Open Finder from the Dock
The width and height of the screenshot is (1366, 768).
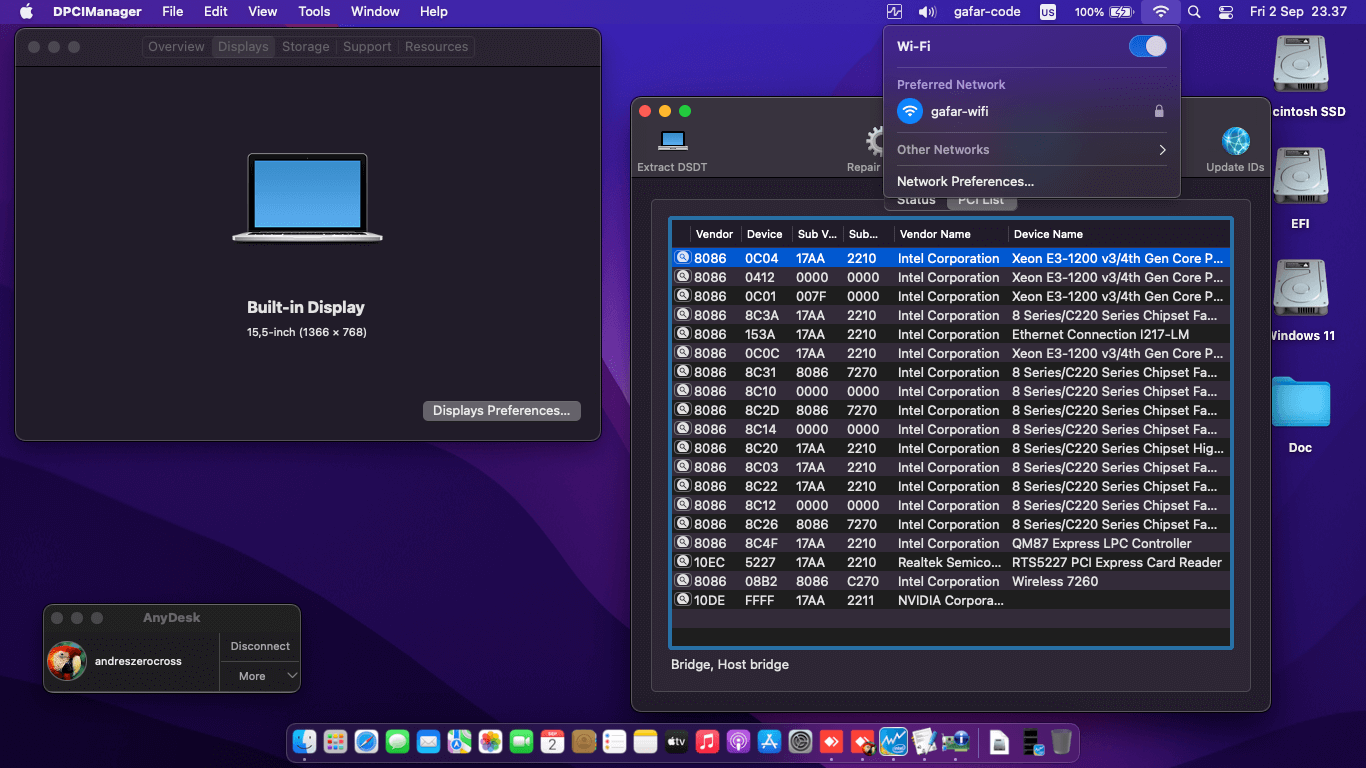coord(304,741)
